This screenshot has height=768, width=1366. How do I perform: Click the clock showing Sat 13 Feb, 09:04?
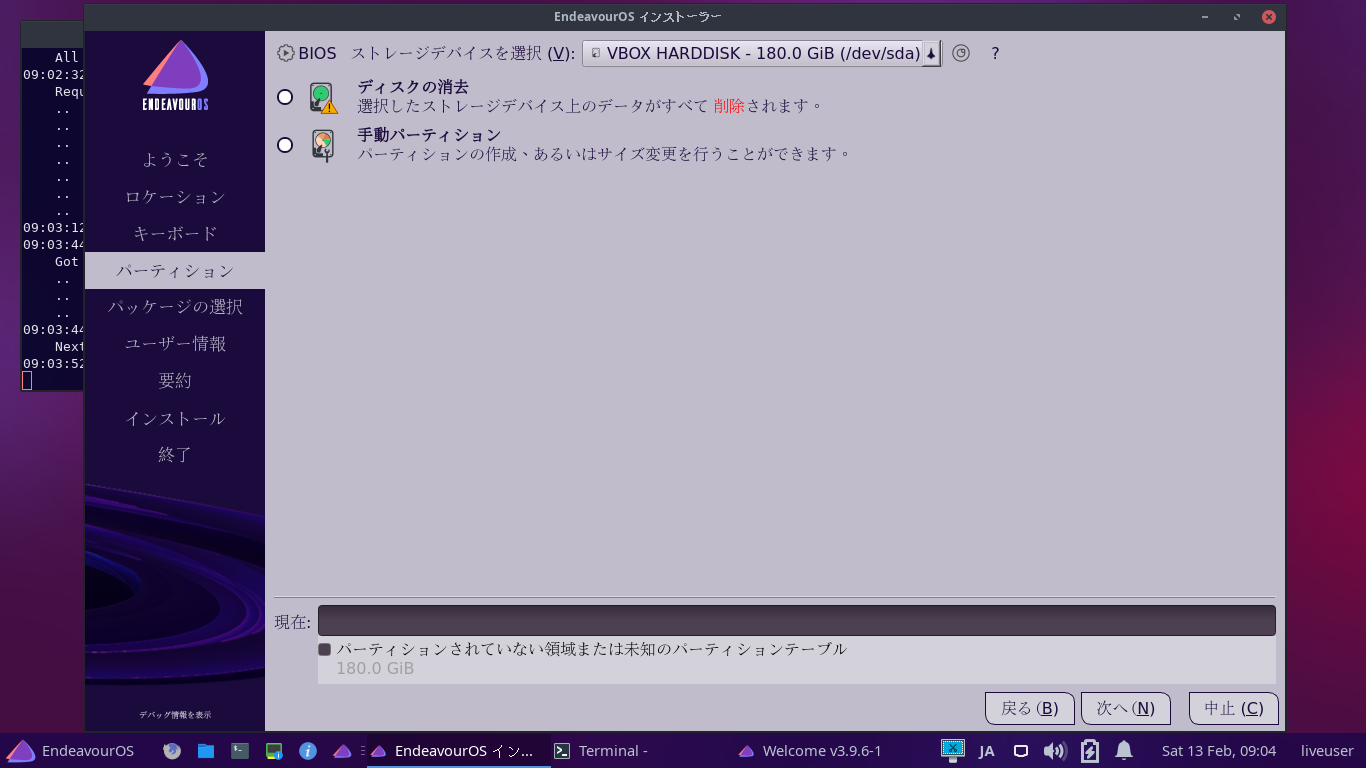tap(1219, 751)
